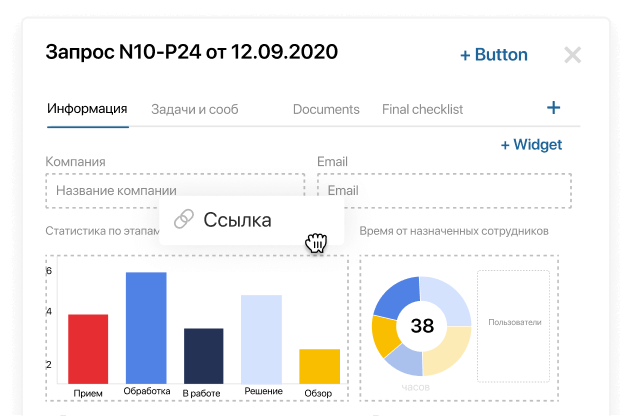Click the + Button action
The width and height of the screenshot is (632, 416).
pyautogui.click(x=493, y=55)
